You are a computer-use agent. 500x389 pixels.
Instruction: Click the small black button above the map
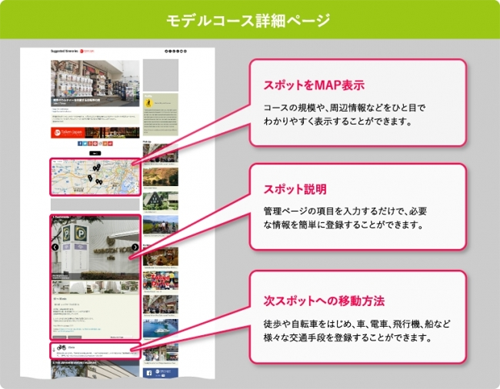point(95,153)
